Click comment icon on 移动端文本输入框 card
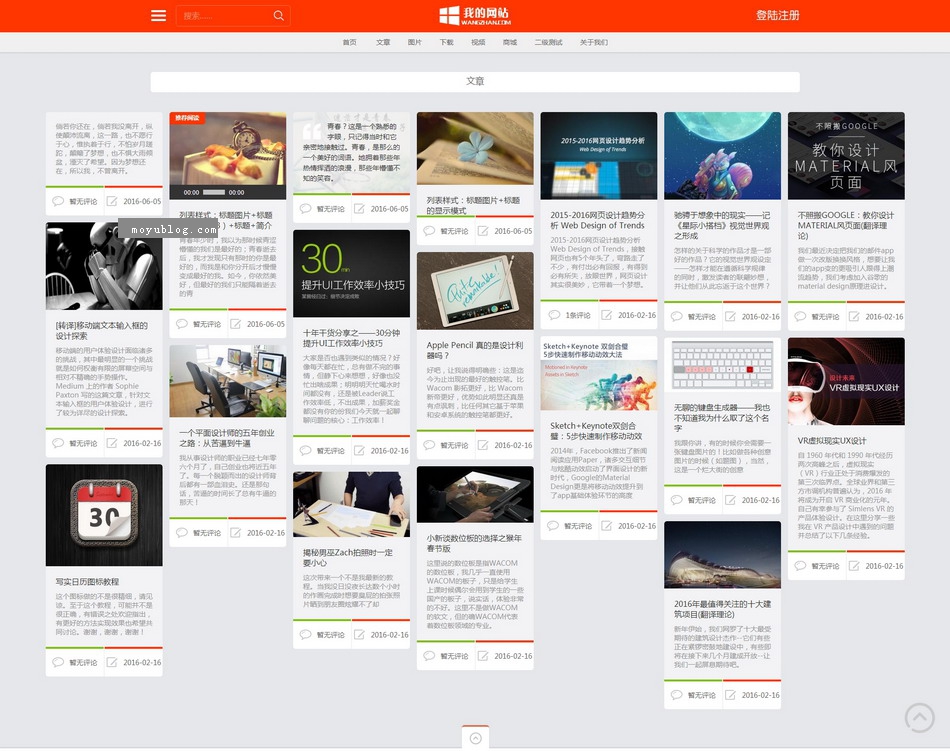The height and width of the screenshot is (751, 950). pyautogui.click(x=58, y=443)
